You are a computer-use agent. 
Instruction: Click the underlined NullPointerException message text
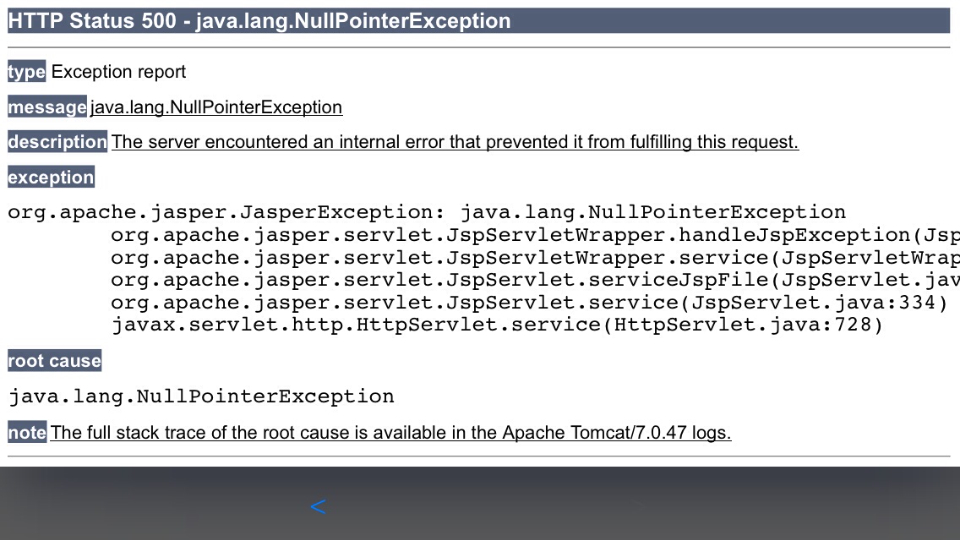[216, 107]
